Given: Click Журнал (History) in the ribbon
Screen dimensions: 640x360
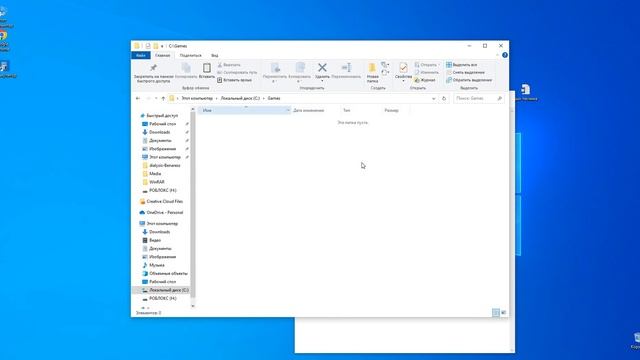Looking at the screenshot, I should click(424, 80).
